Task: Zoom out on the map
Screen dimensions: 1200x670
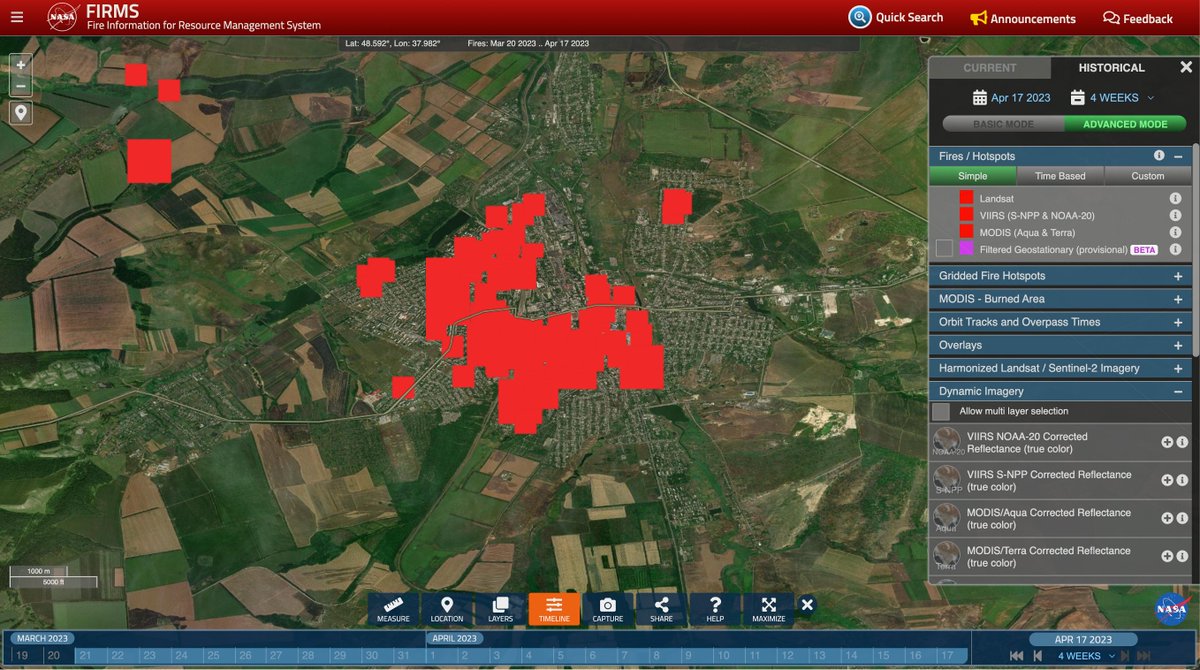Action: coord(21,86)
